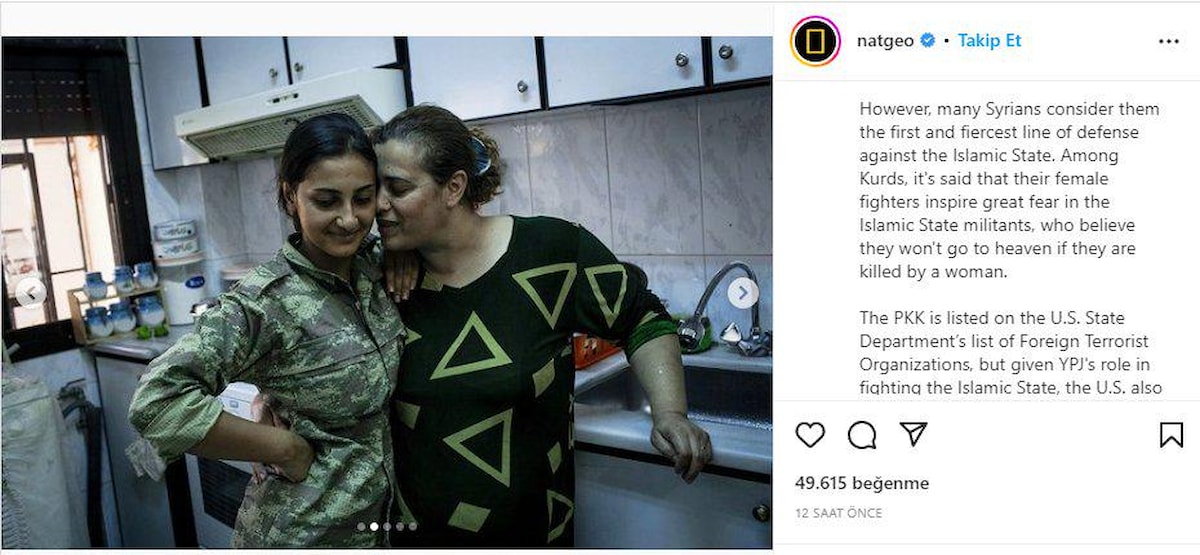Screen dimensions: 1200x555
Task: View the 49.615 beğenme likes list
Action: pos(862,483)
